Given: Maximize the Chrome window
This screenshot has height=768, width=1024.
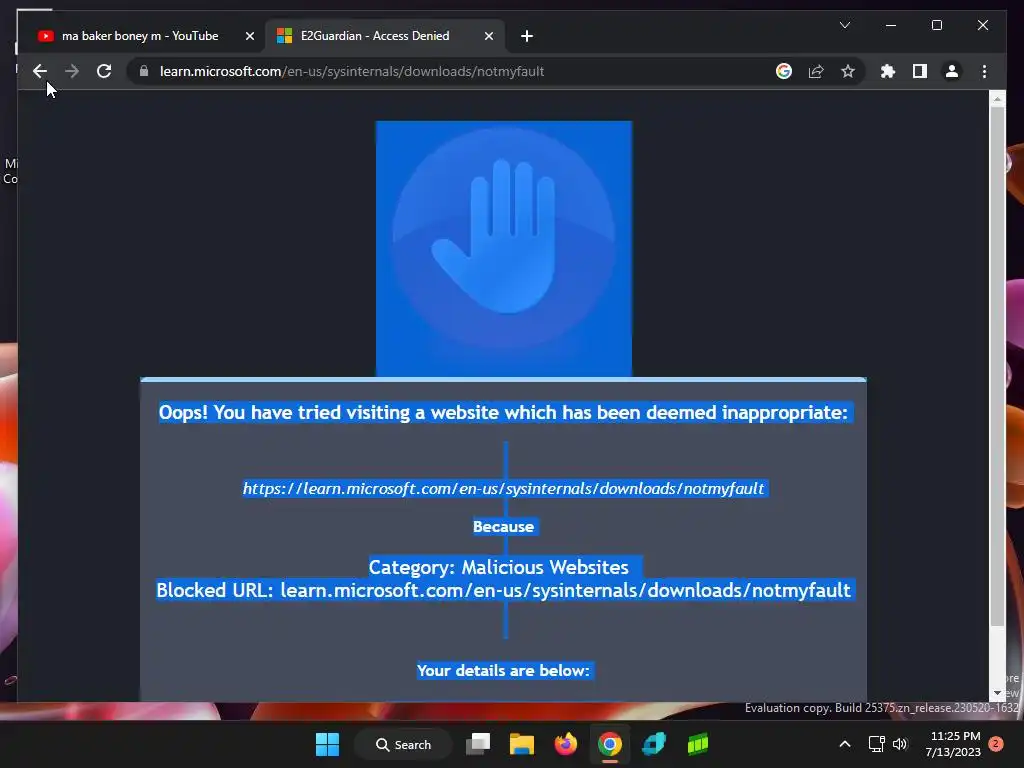Looking at the screenshot, I should point(936,25).
